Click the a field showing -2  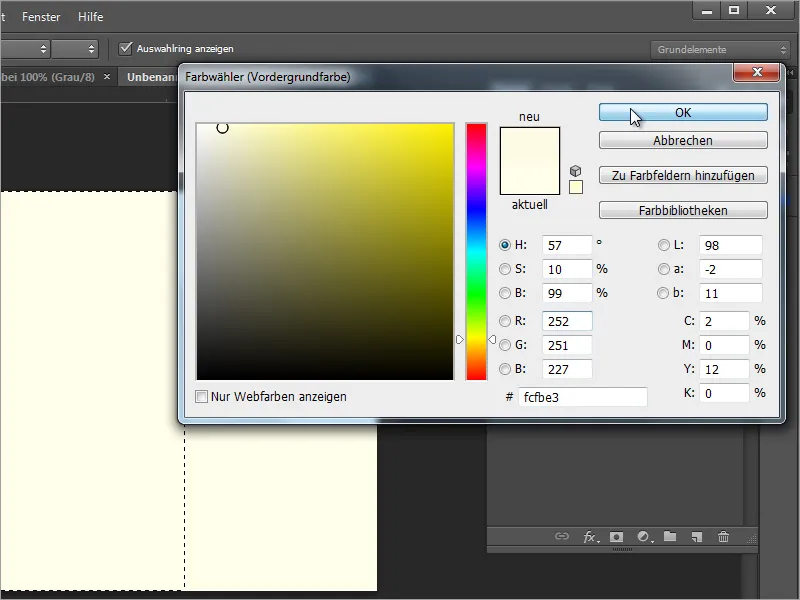[x=731, y=269]
